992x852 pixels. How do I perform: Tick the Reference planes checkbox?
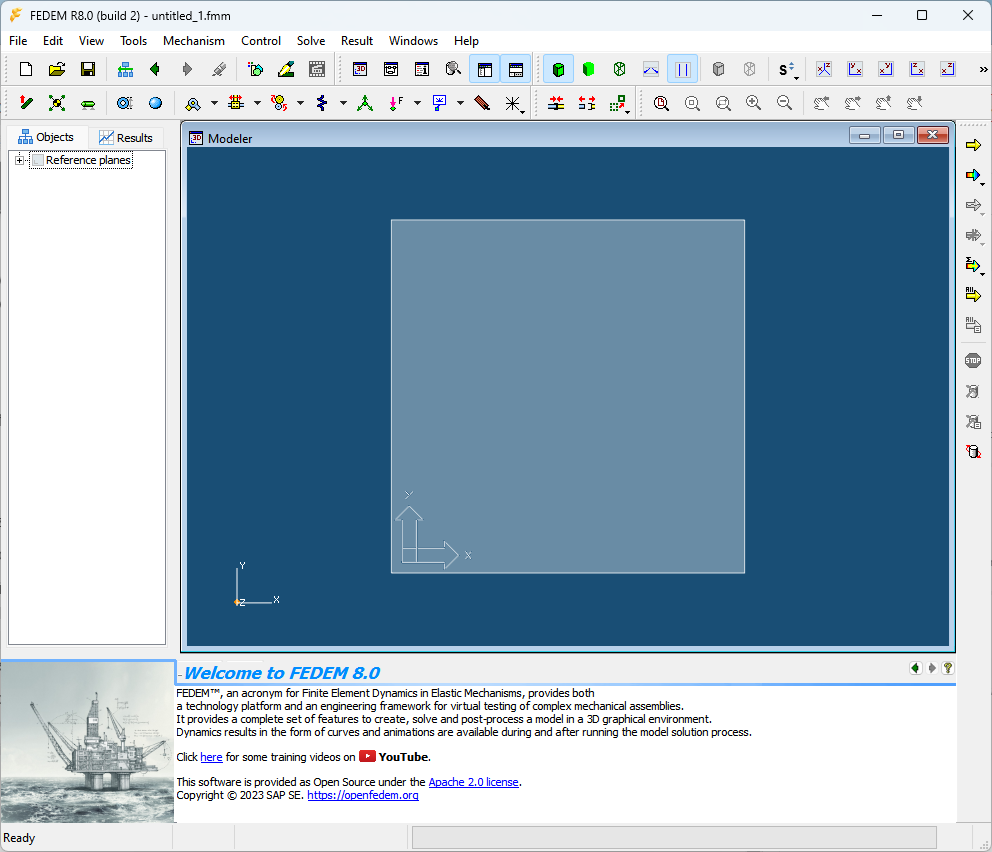point(38,161)
